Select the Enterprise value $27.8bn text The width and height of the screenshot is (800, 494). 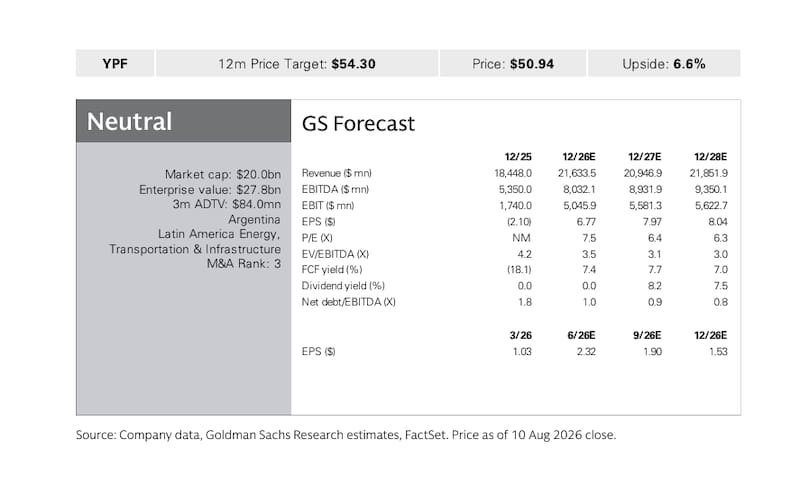pyautogui.click(x=210, y=190)
